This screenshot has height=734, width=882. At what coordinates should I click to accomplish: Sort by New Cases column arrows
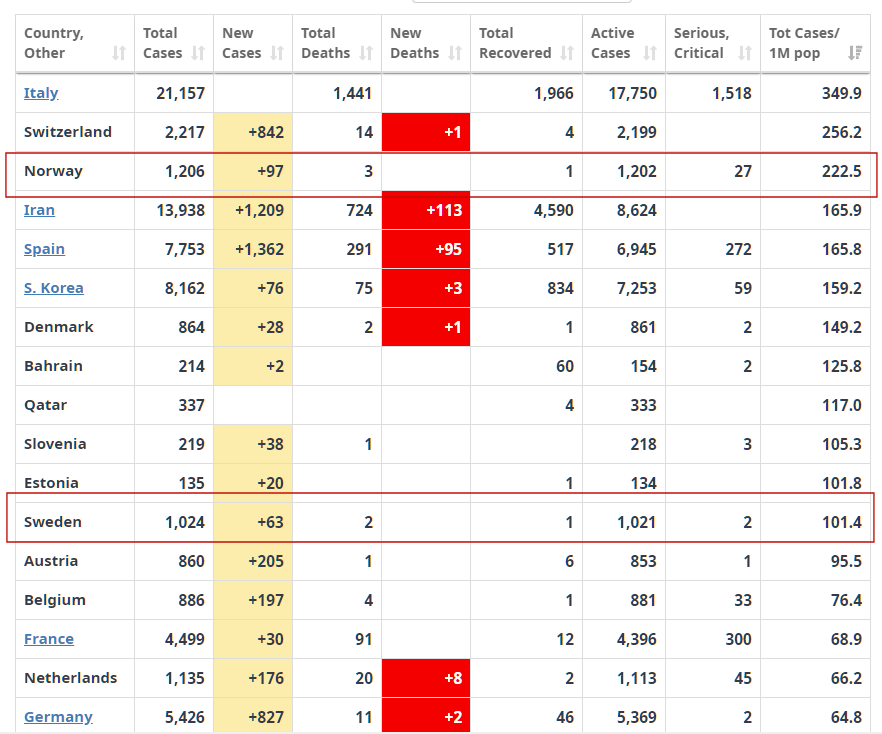pyautogui.click(x=277, y=53)
